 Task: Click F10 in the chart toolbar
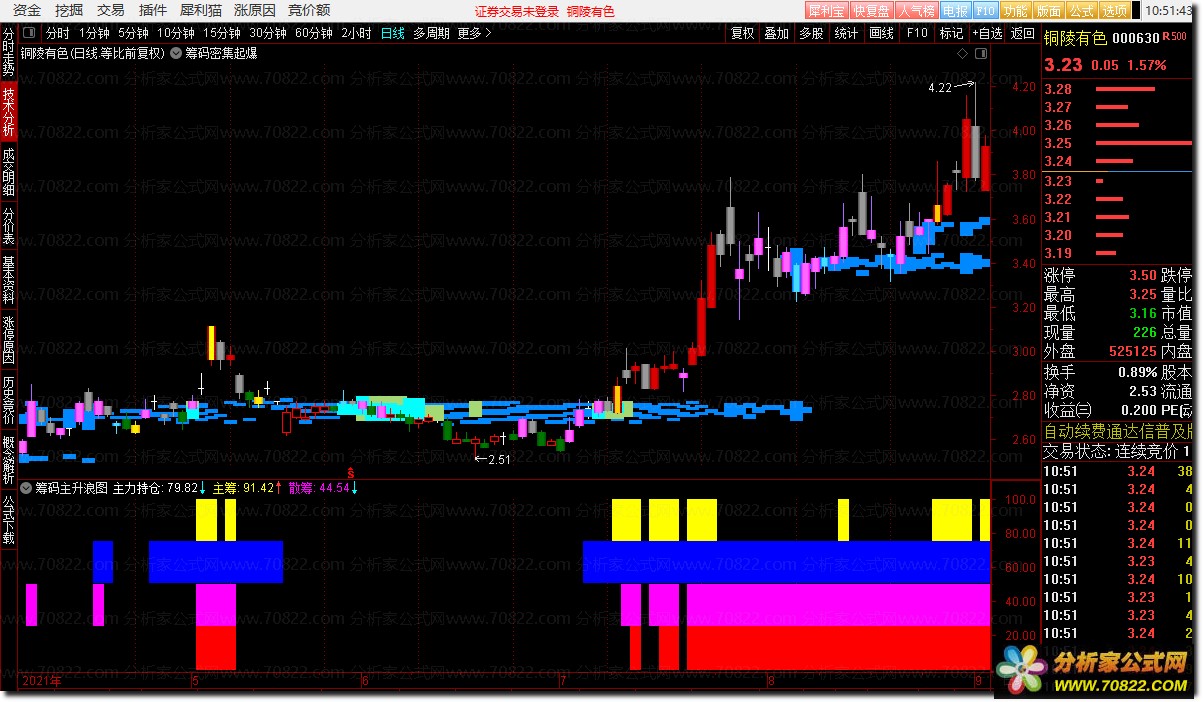pos(916,33)
